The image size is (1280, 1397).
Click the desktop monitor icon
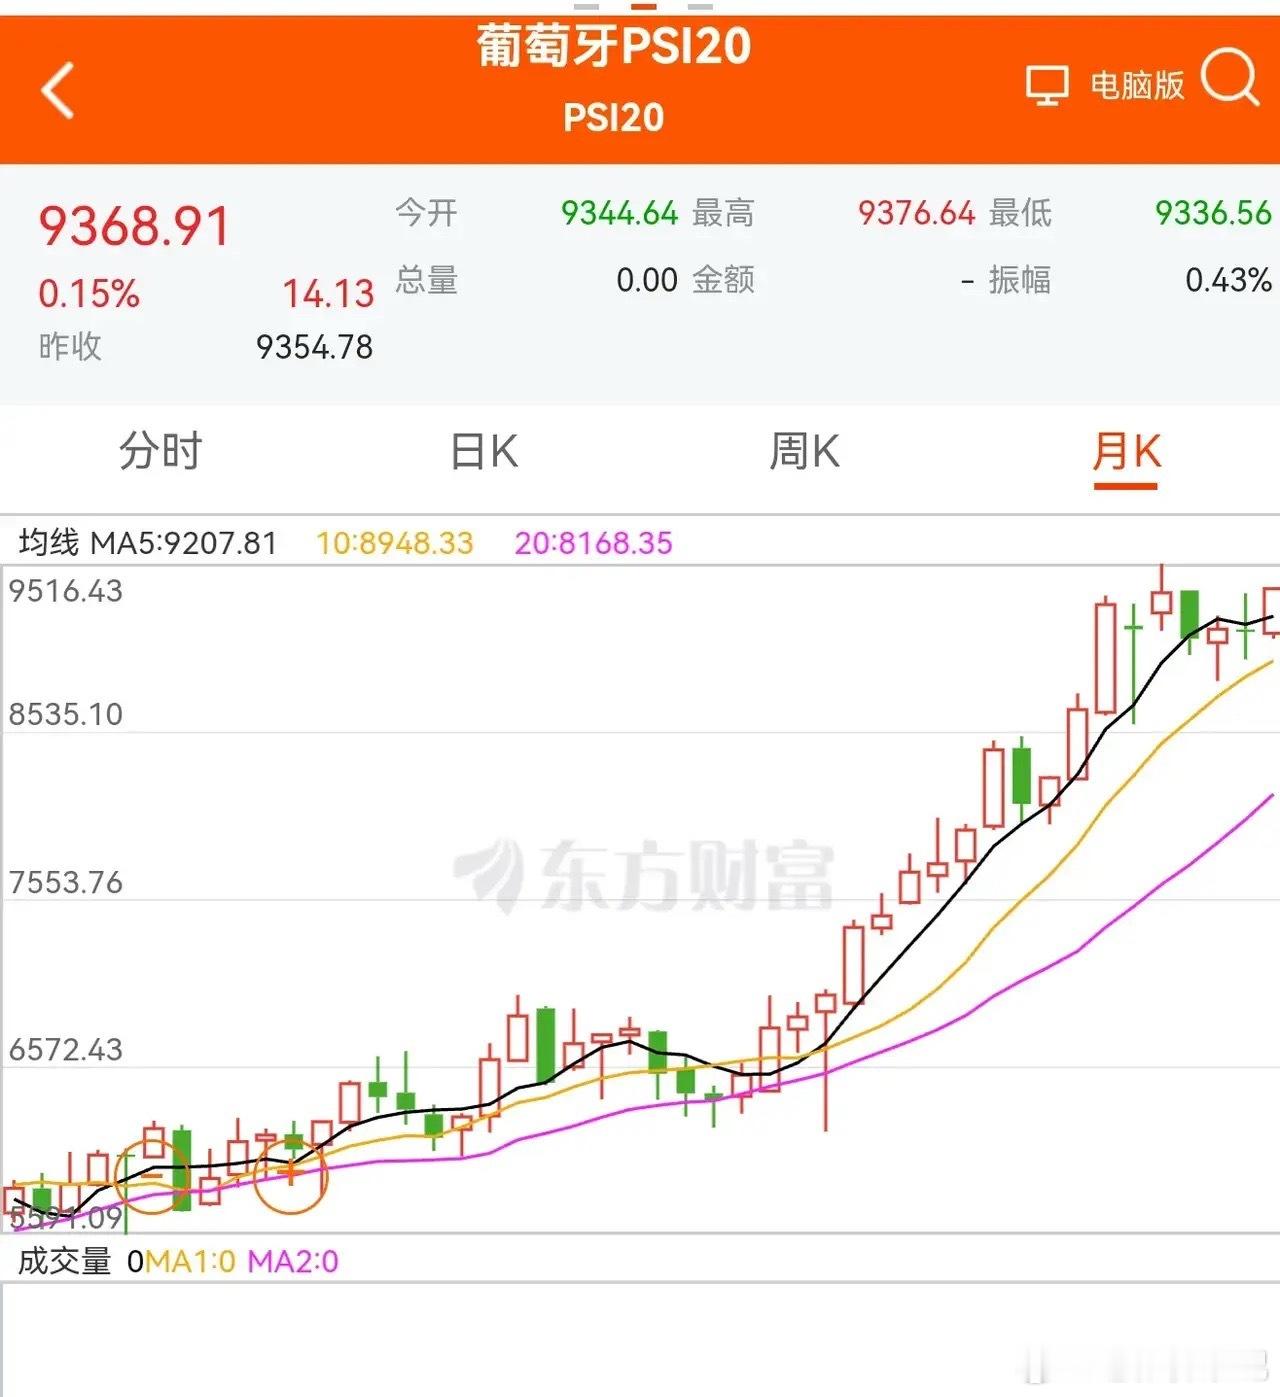click(1047, 86)
